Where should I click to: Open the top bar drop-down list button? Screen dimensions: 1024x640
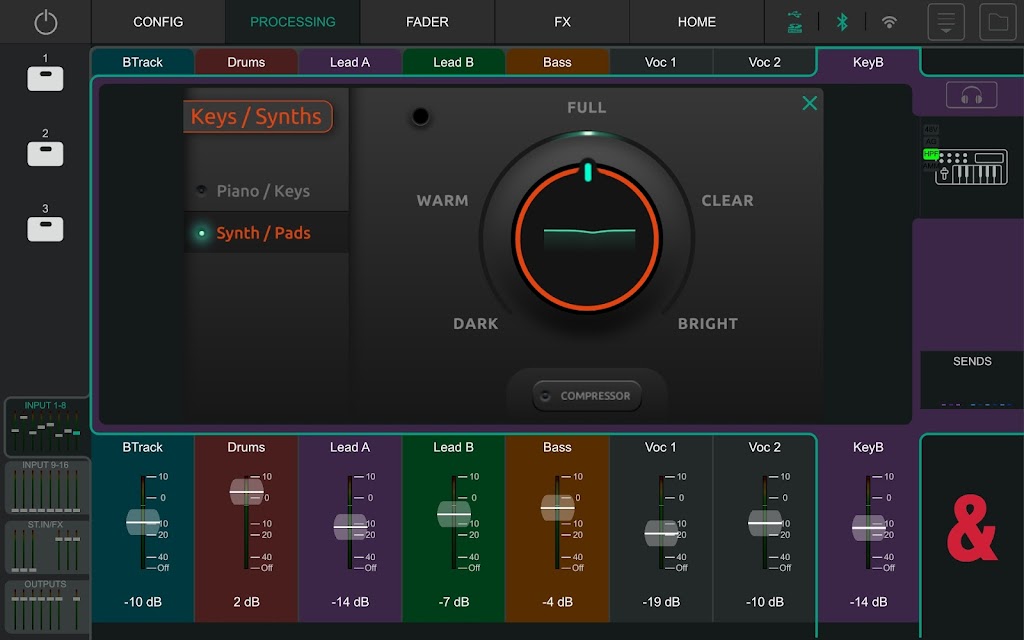pyautogui.click(x=946, y=22)
